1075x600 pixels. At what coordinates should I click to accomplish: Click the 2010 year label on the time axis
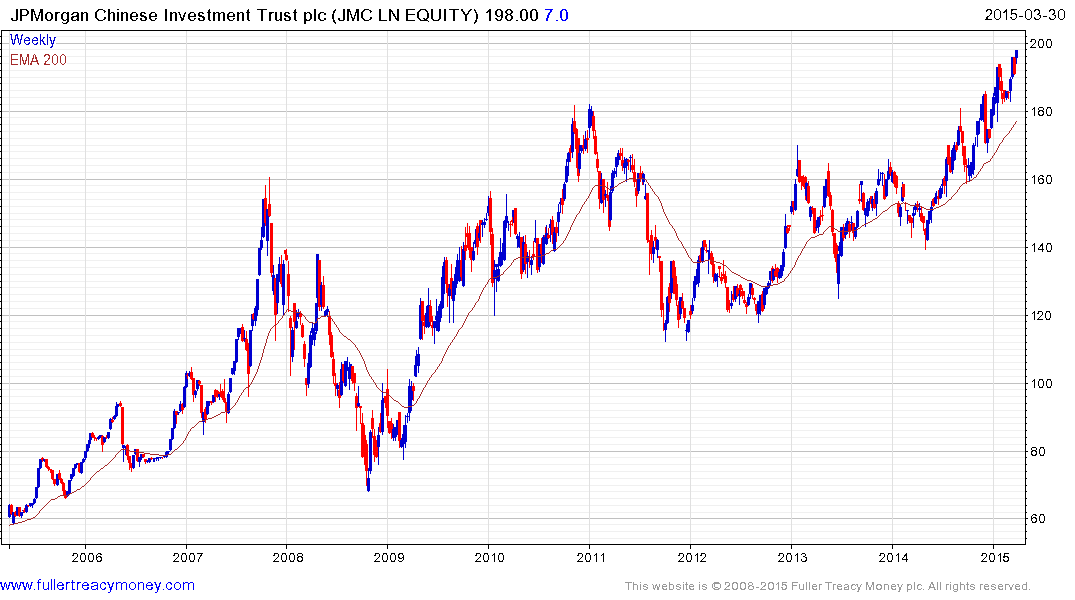(x=490, y=557)
